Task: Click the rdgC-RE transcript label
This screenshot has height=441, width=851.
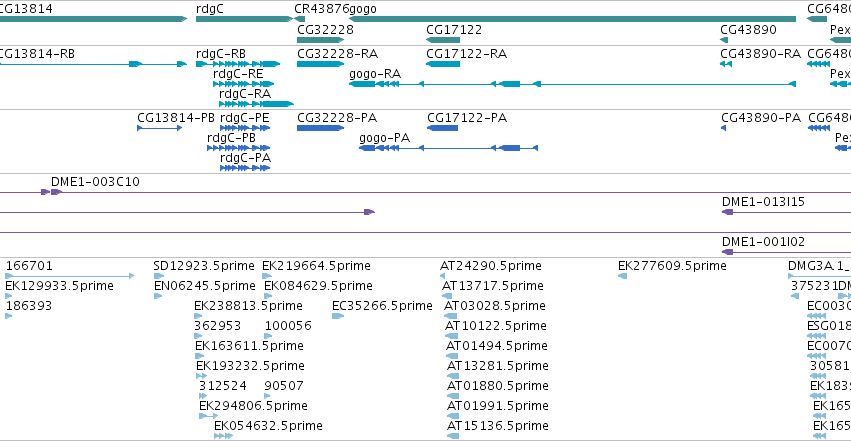Action: click(x=238, y=74)
